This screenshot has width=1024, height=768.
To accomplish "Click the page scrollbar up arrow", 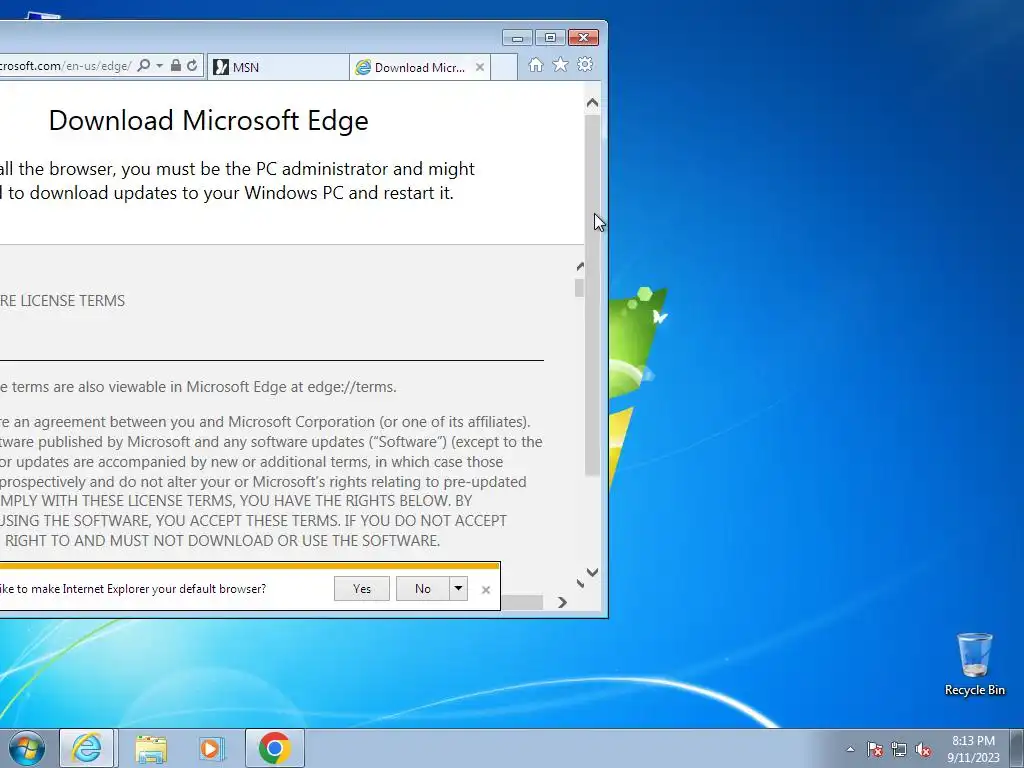I will click(592, 103).
